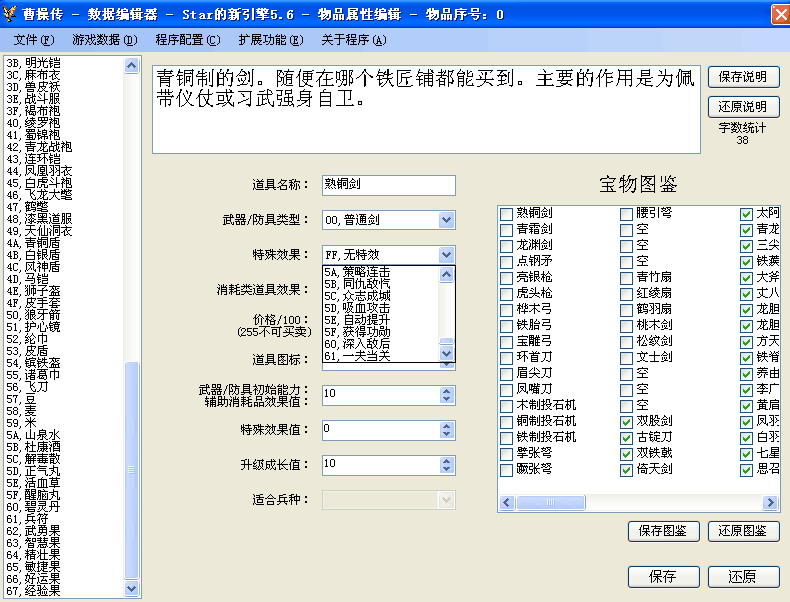The image size is (790, 602).
Task: Check the 熟铜剑 checkbox in 宝物图鉴
Action: point(507,213)
